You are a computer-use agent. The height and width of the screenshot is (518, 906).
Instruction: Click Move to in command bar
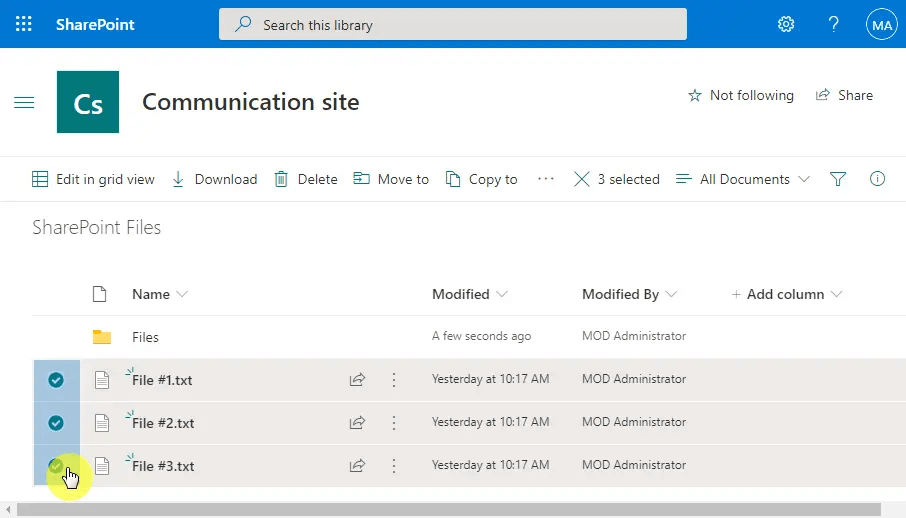391,179
